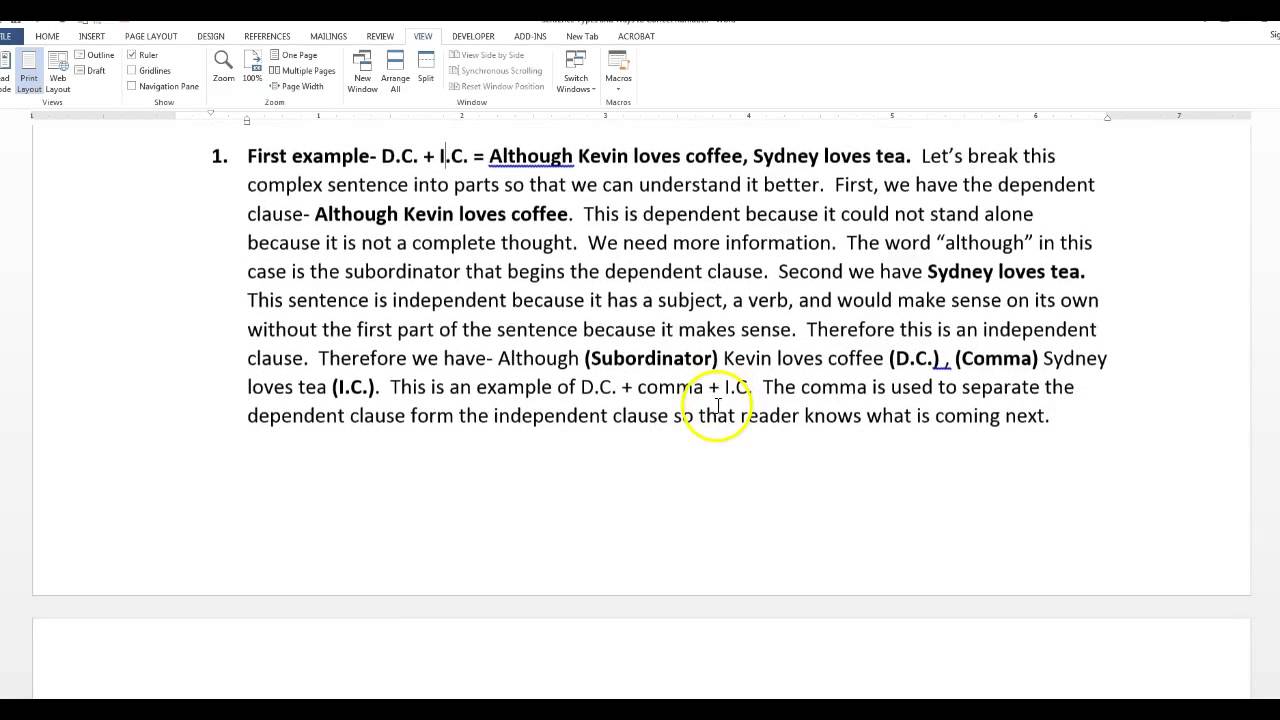Uncheck the Ruler checkbox

pyautogui.click(x=131, y=55)
